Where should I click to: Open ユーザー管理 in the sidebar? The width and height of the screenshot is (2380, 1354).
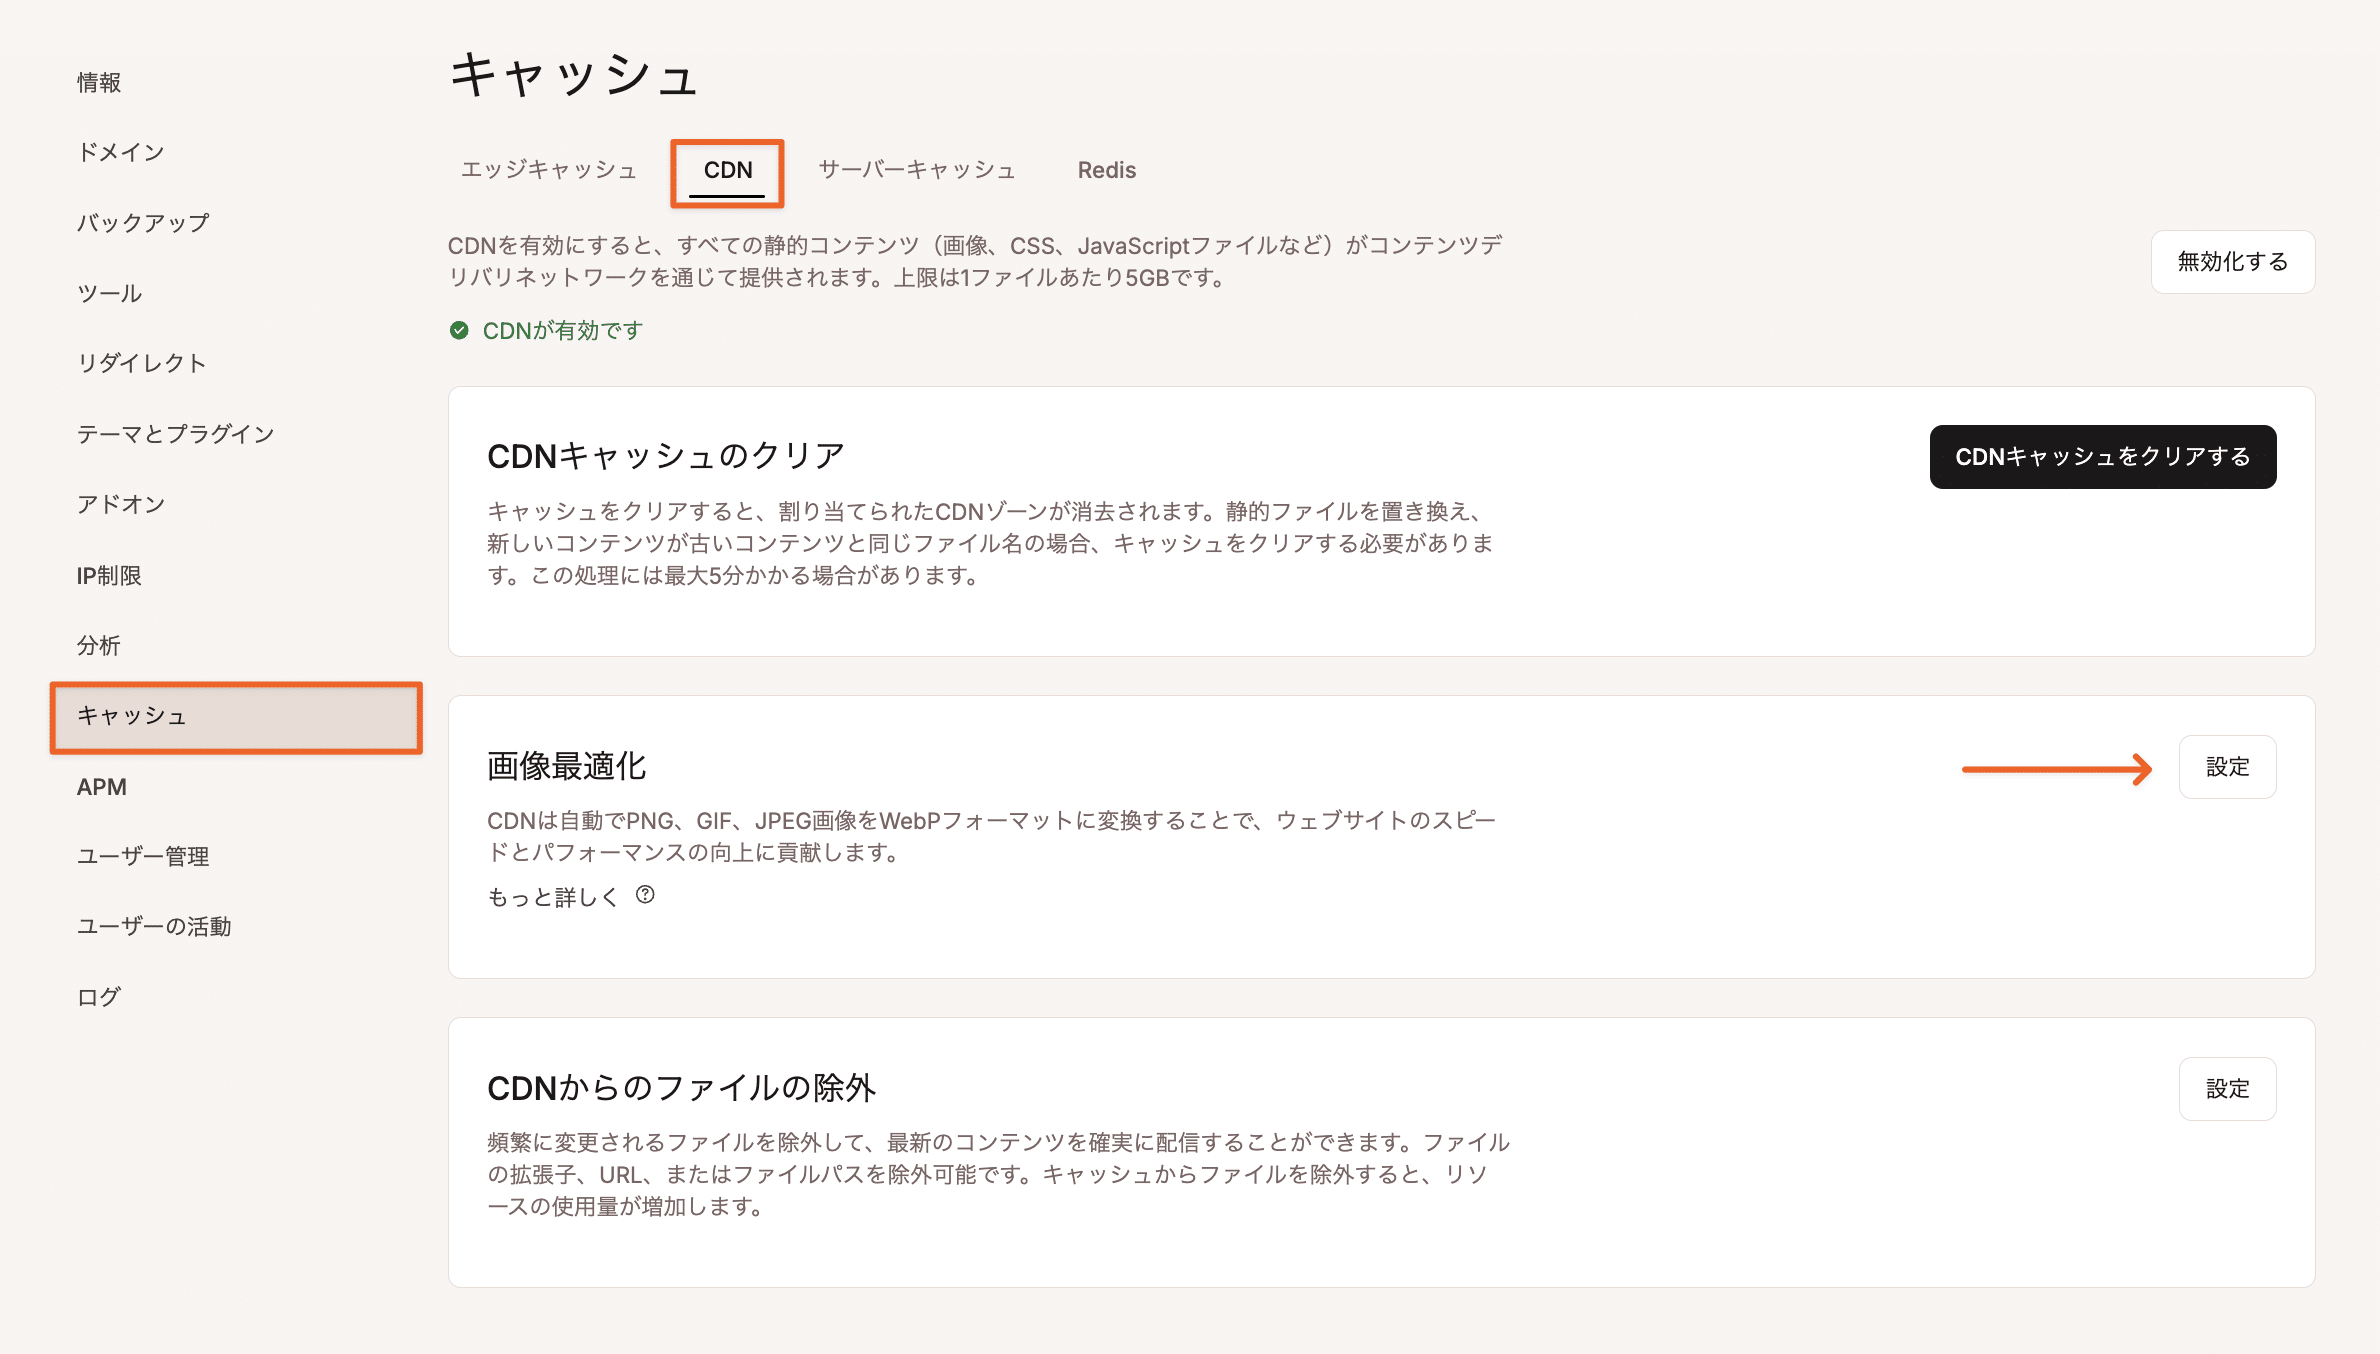pos(143,856)
